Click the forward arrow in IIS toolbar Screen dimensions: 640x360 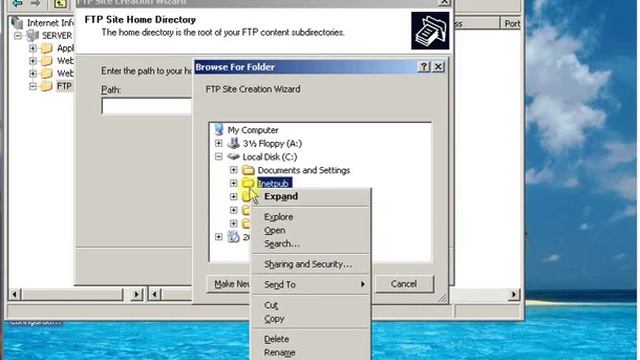click(36, 3)
